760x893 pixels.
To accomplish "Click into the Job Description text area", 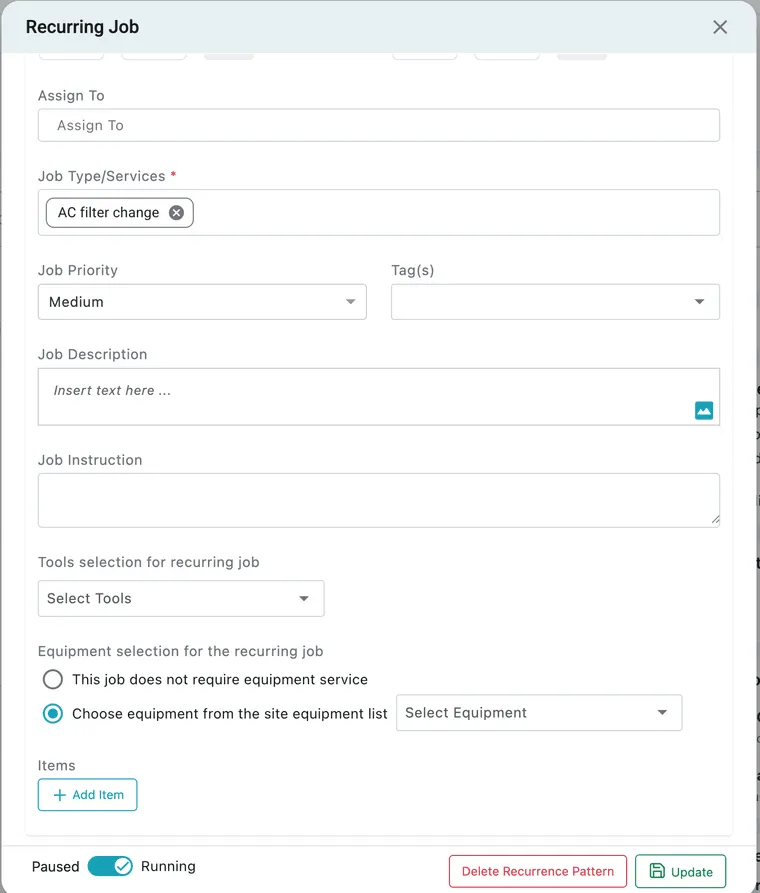I will [379, 396].
